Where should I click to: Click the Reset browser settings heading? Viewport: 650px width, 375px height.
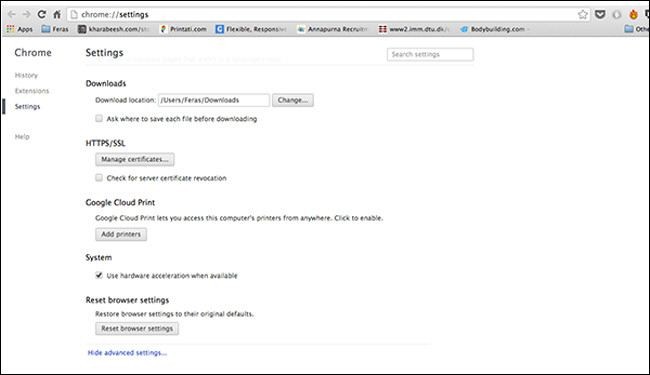127,300
